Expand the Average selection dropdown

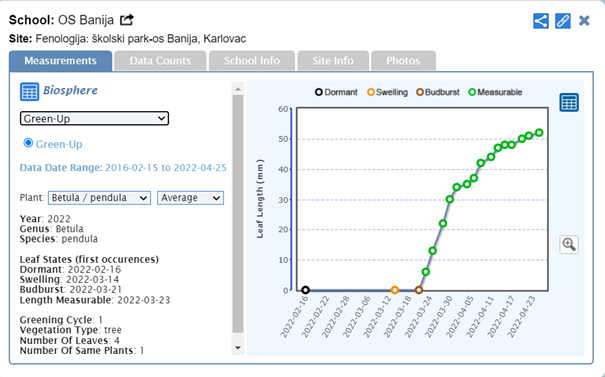[x=190, y=198]
